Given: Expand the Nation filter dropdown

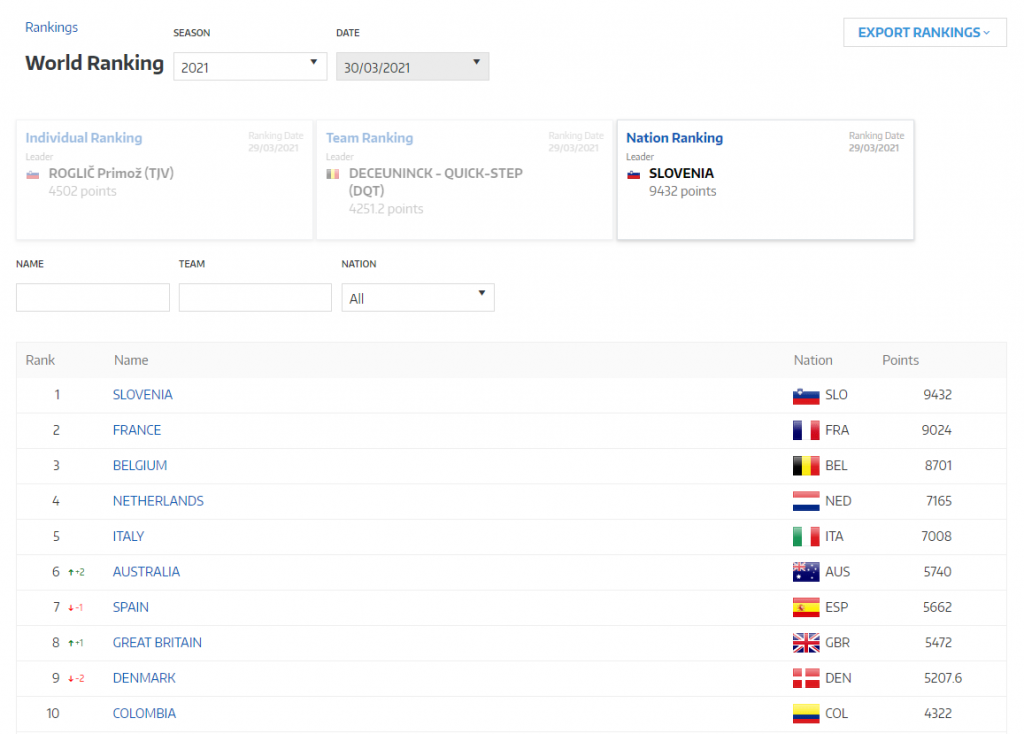Looking at the screenshot, I should click(x=418, y=298).
